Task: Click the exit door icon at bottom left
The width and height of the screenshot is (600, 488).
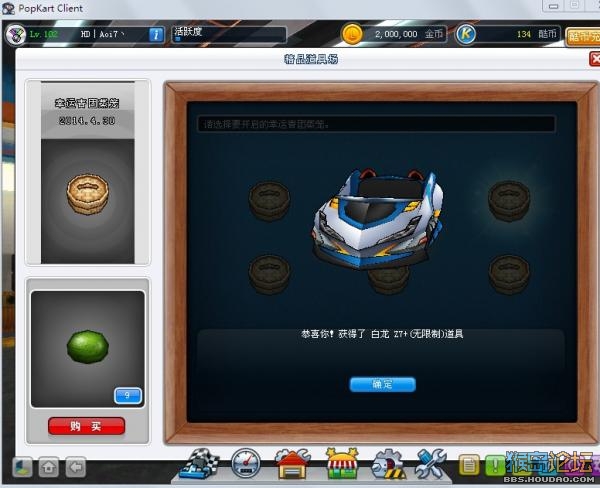Action: point(22,467)
